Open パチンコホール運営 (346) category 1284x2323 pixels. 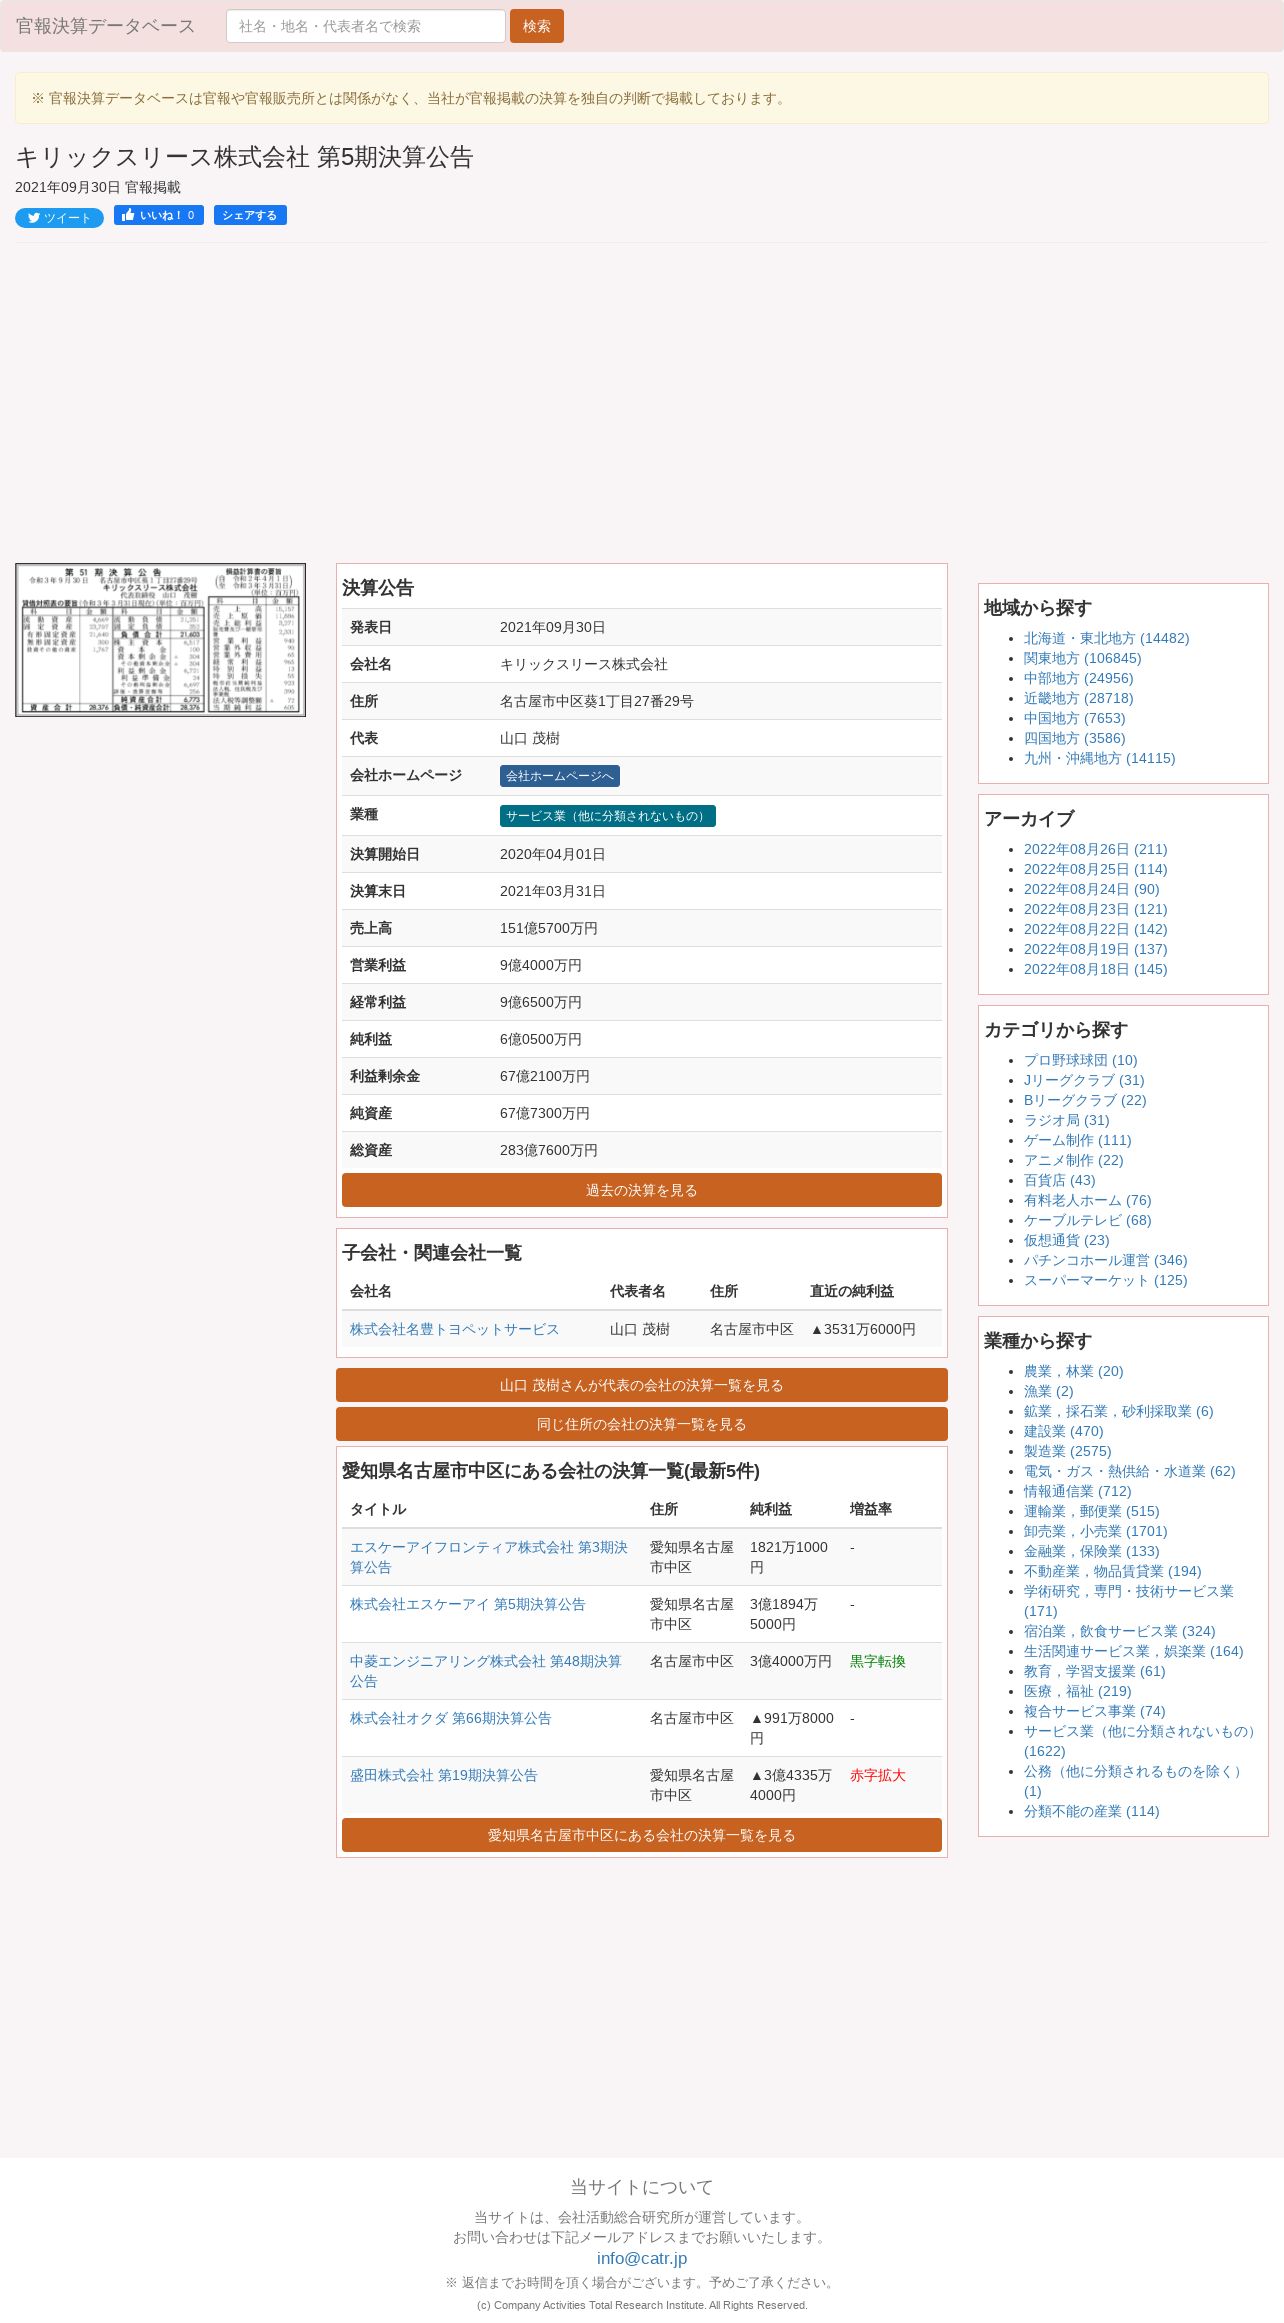point(1106,1260)
